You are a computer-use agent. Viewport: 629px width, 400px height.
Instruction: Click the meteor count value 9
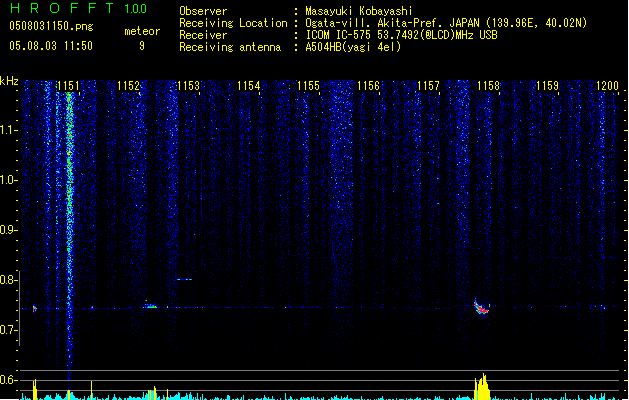click(142, 46)
